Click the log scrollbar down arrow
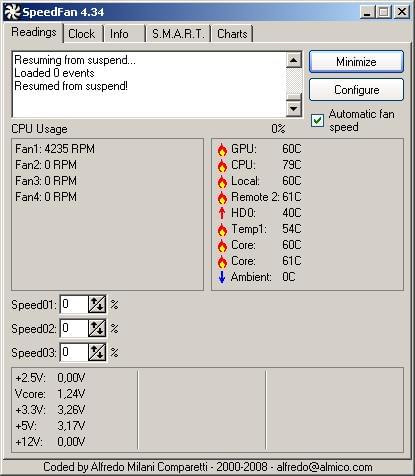415x476 pixels. coord(294,109)
